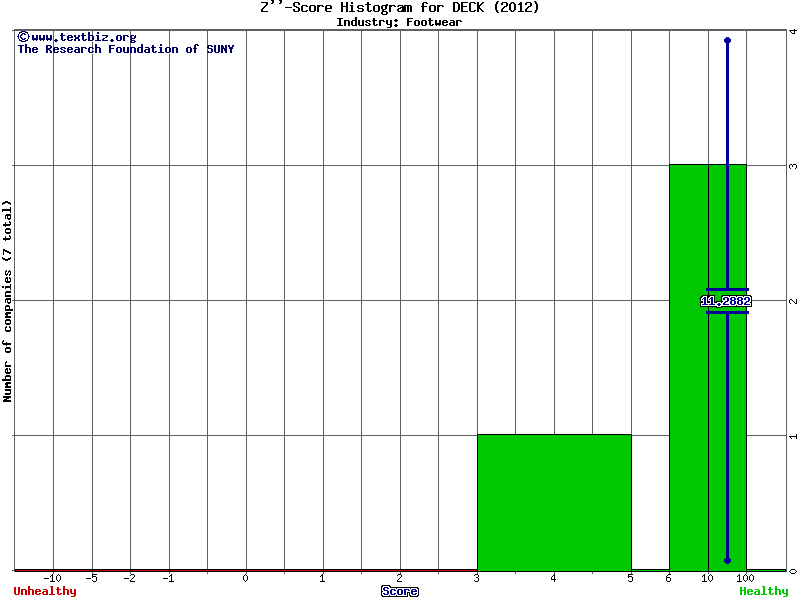Viewport: 800px width, 600px height.
Task: Click the 'Score' x-axis label
Action: pos(400,591)
